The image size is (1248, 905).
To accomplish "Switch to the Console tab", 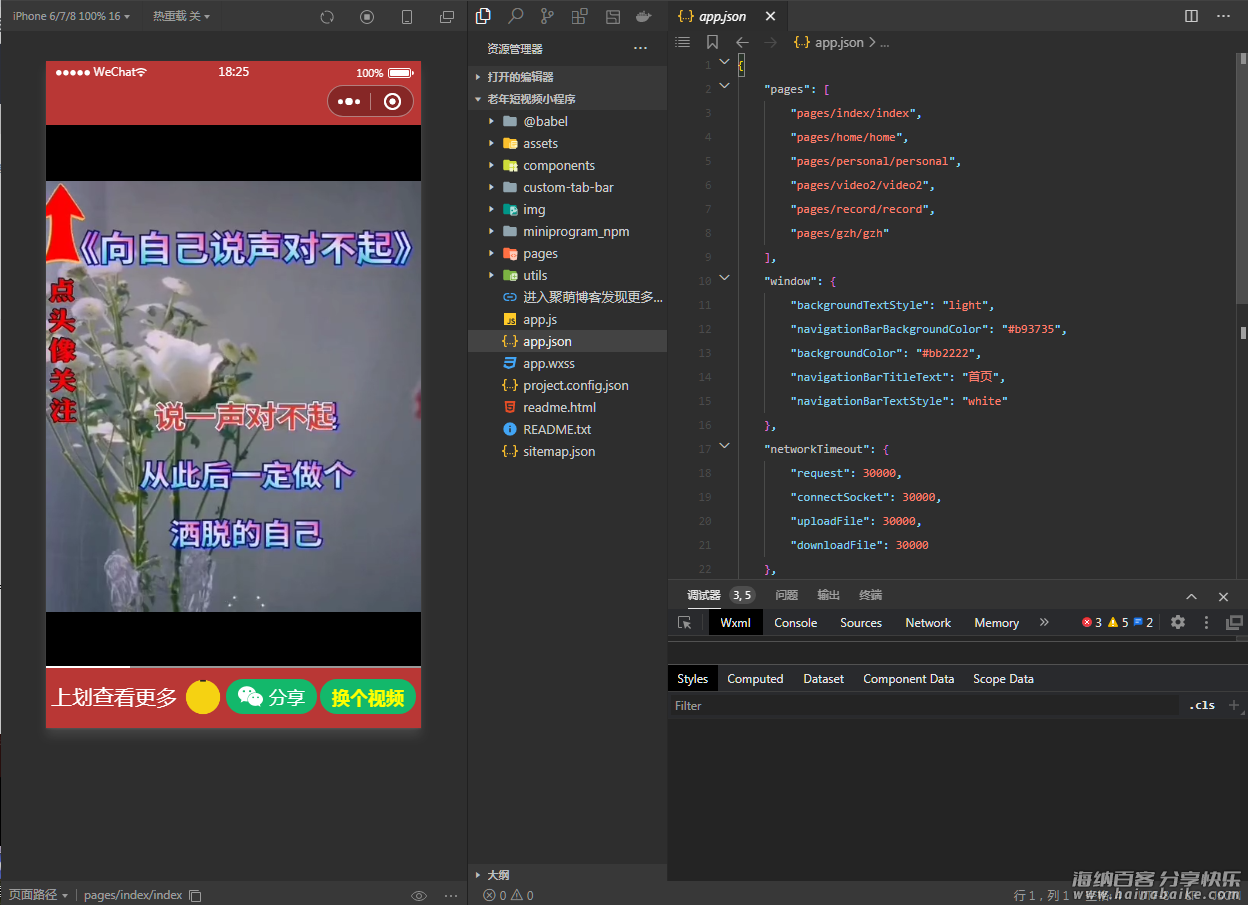I will pyautogui.click(x=795, y=622).
